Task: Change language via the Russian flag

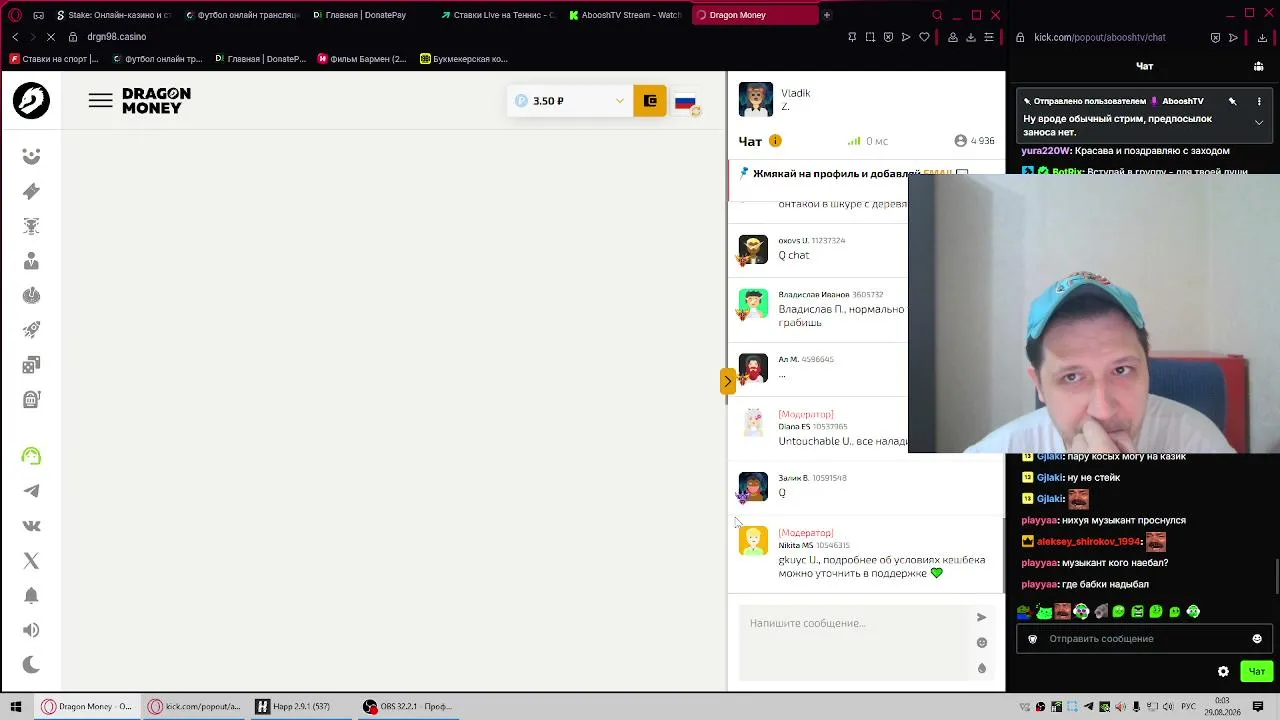Action: [x=685, y=101]
